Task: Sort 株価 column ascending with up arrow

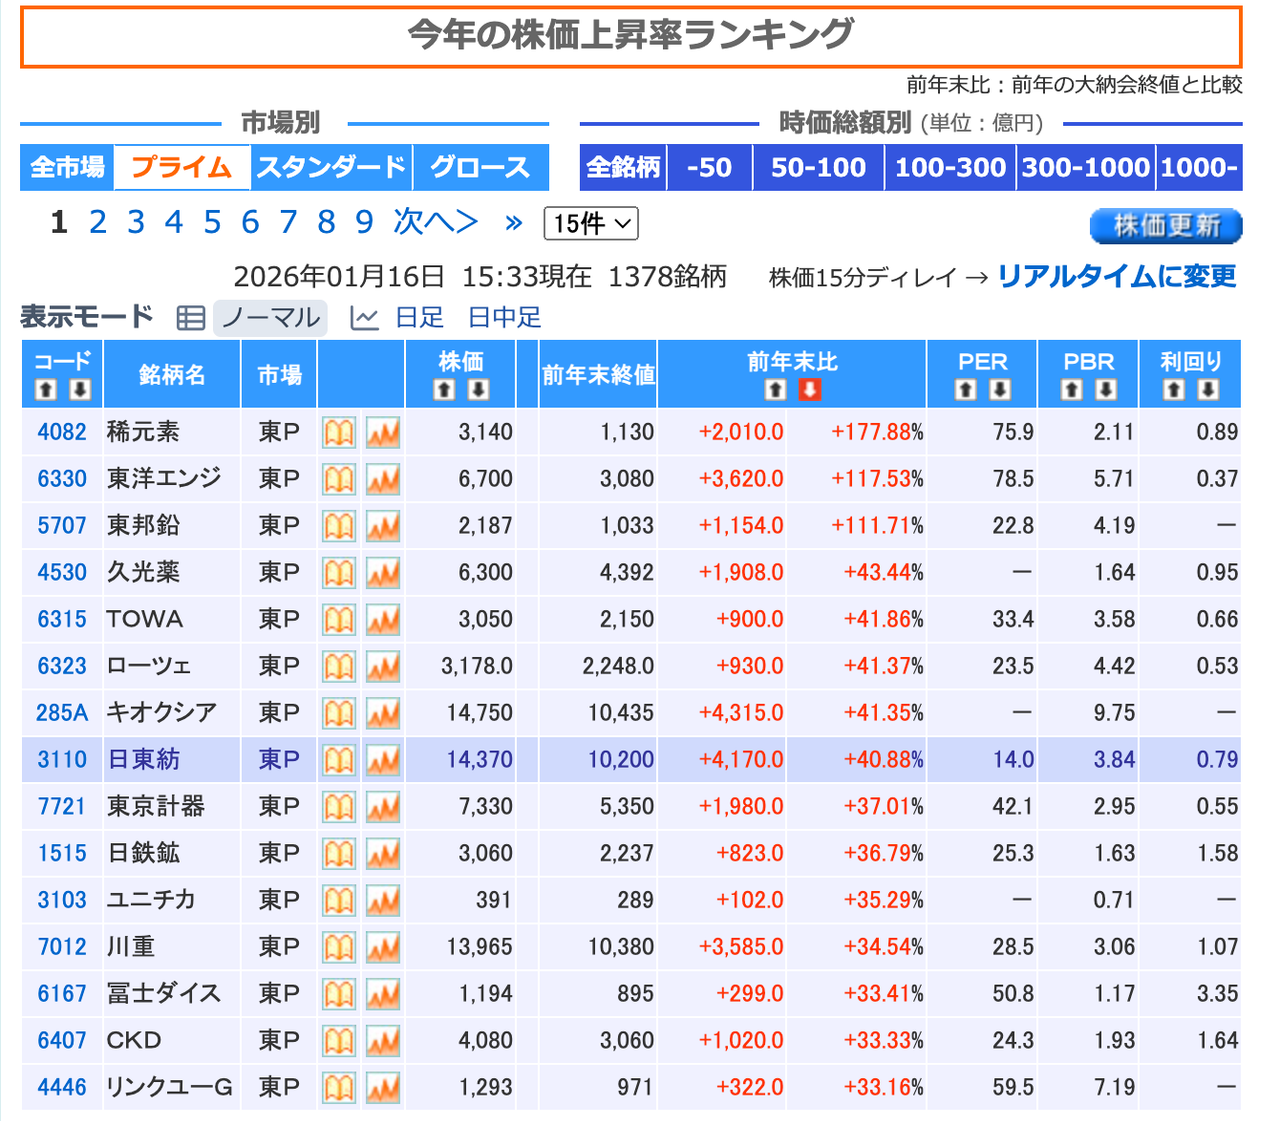Action: (x=445, y=390)
